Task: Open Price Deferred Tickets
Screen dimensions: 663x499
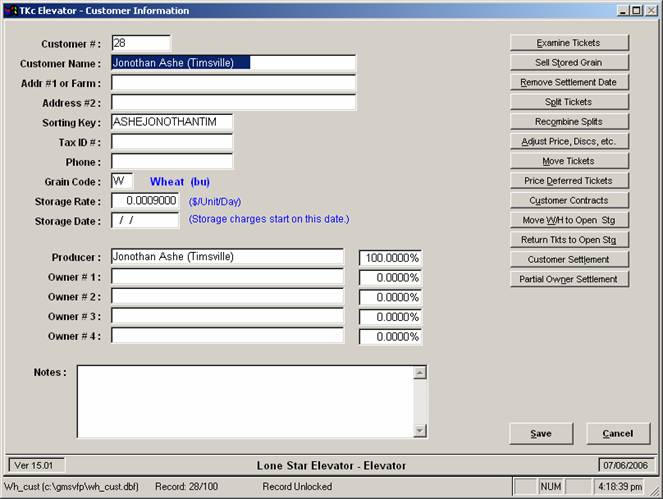Action: click(569, 181)
